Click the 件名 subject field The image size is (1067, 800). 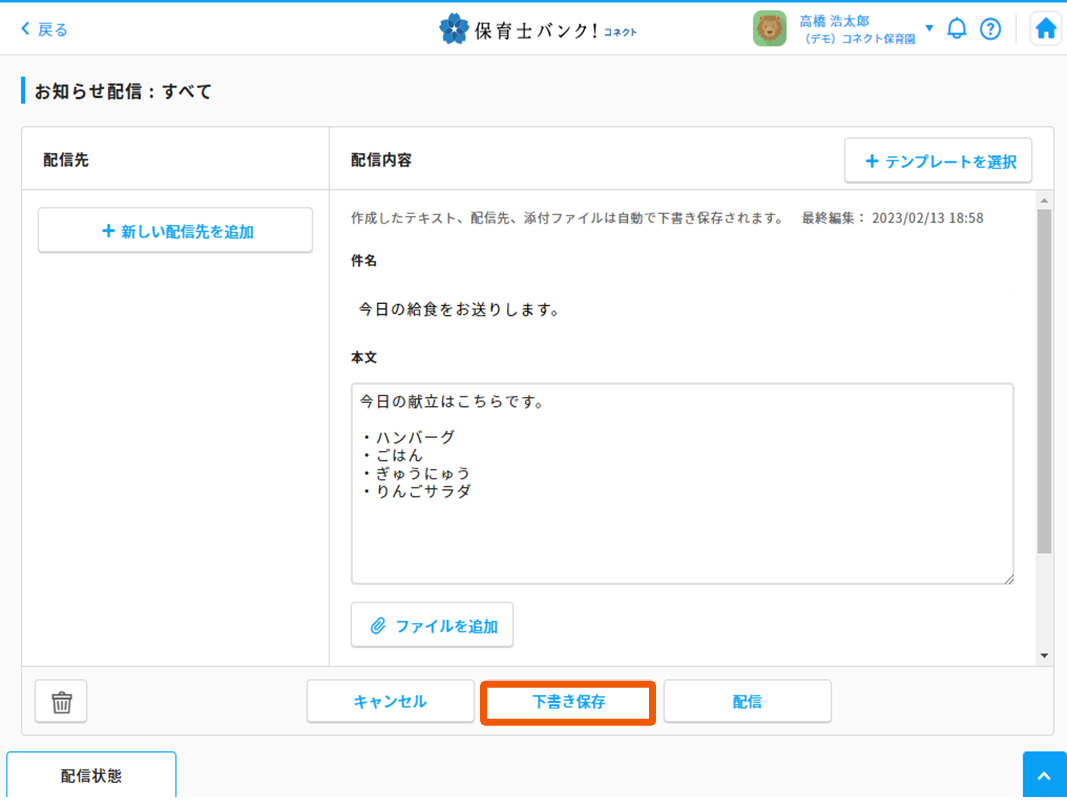[x=680, y=310]
